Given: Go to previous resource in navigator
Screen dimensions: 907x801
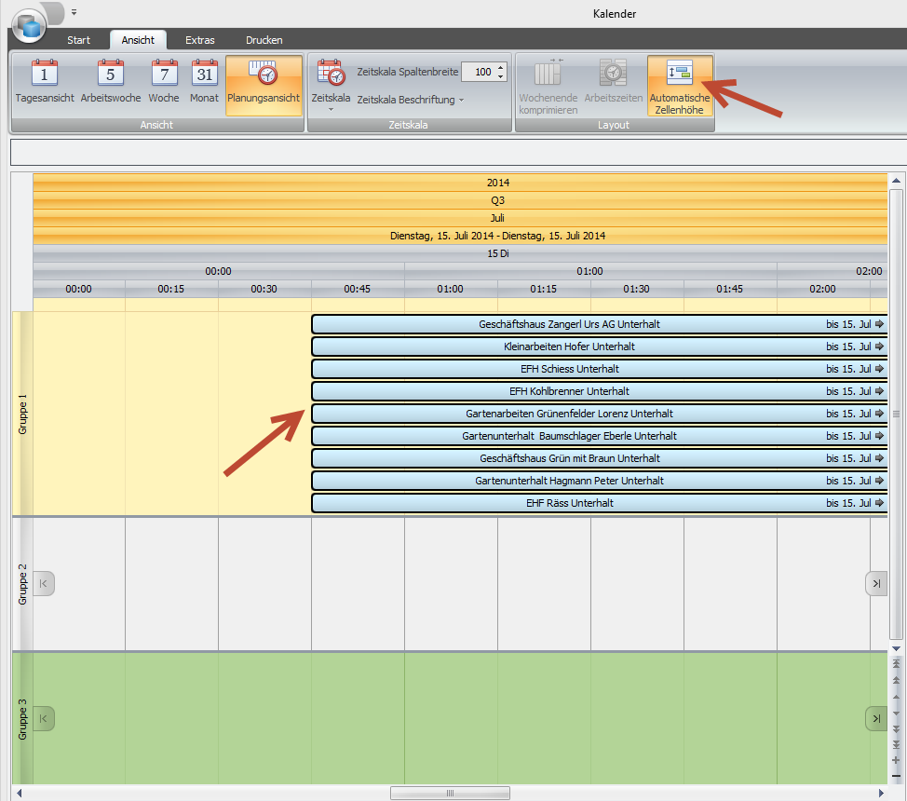Looking at the screenshot, I should pyautogui.click(x=896, y=697).
